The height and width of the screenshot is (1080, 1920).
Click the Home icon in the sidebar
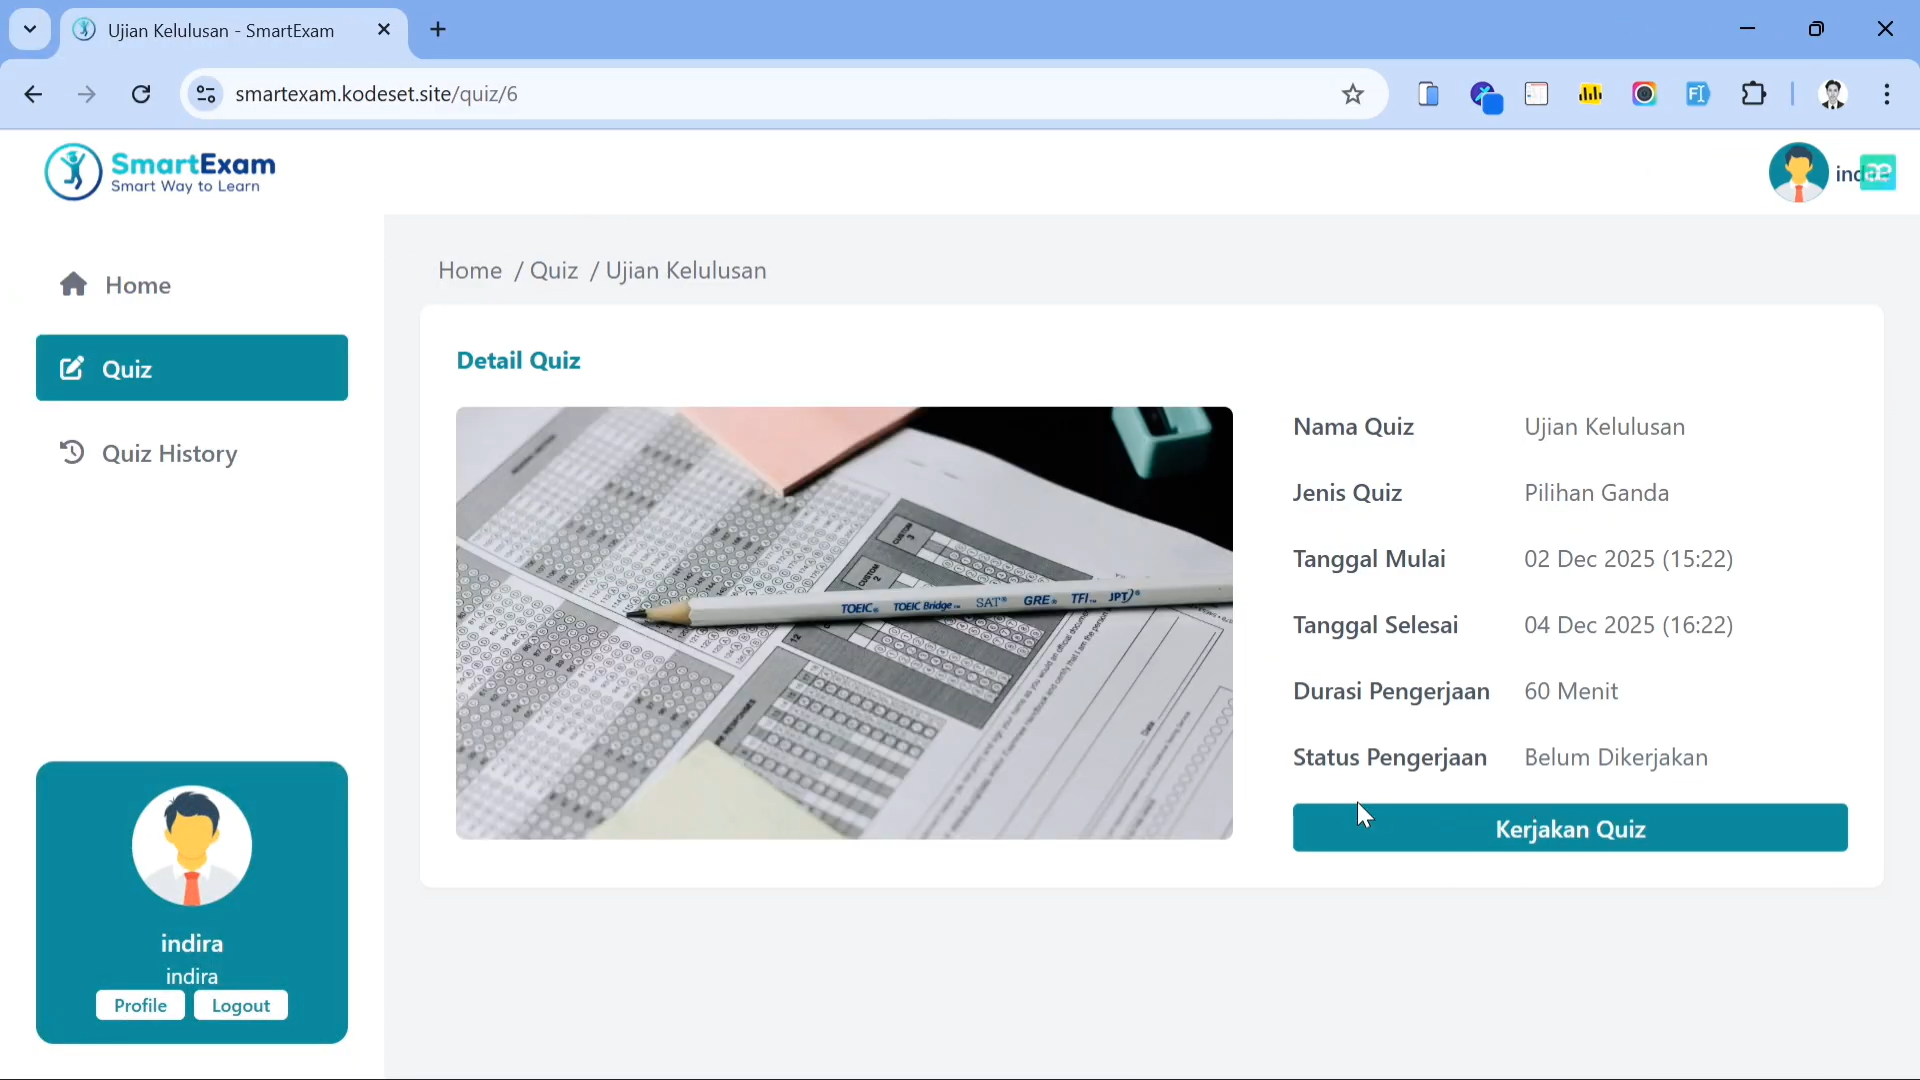(73, 285)
